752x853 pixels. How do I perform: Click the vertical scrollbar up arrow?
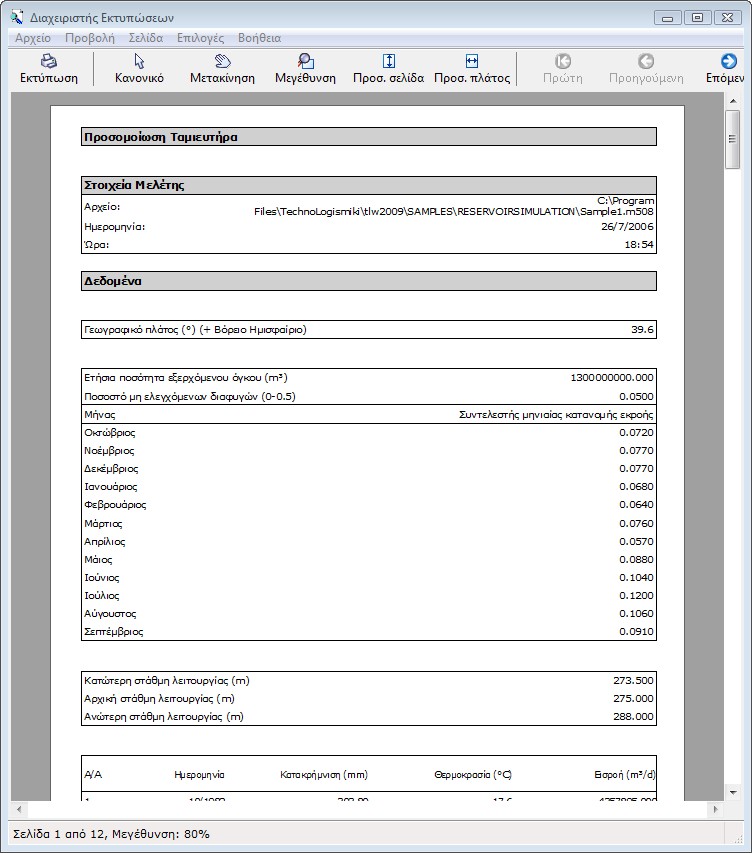(x=733, y=102)
